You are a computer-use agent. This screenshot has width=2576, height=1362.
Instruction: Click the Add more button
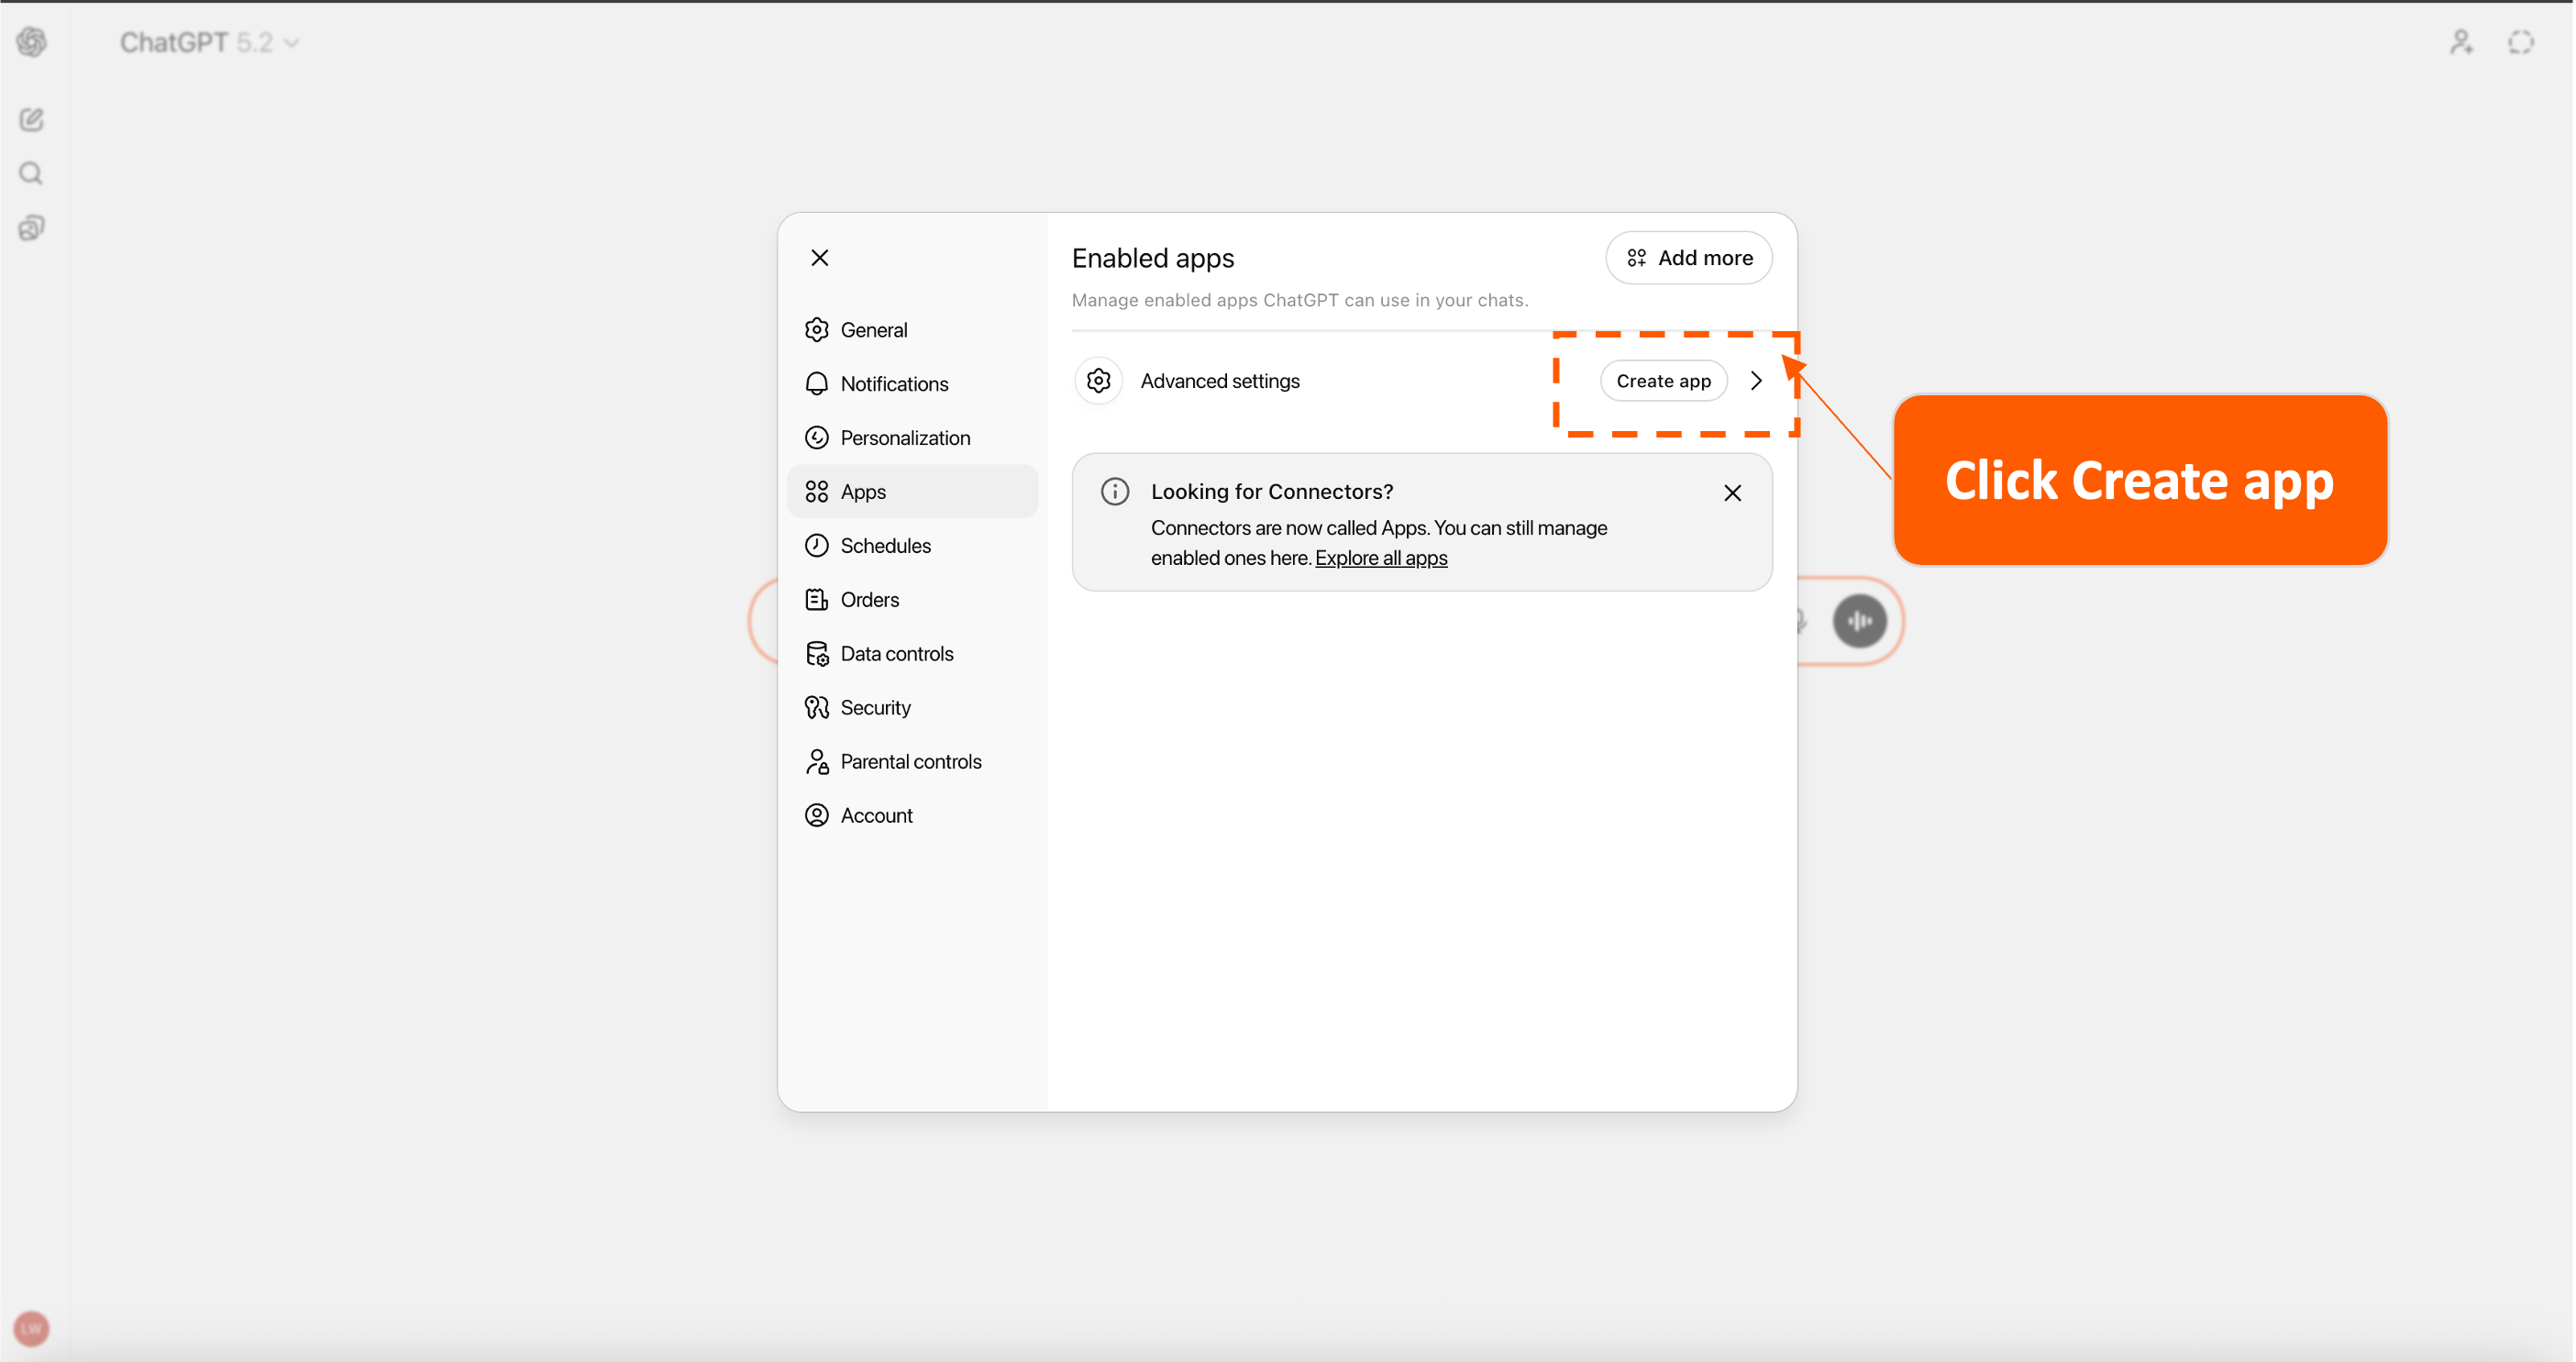click(x=1689, y=257)
